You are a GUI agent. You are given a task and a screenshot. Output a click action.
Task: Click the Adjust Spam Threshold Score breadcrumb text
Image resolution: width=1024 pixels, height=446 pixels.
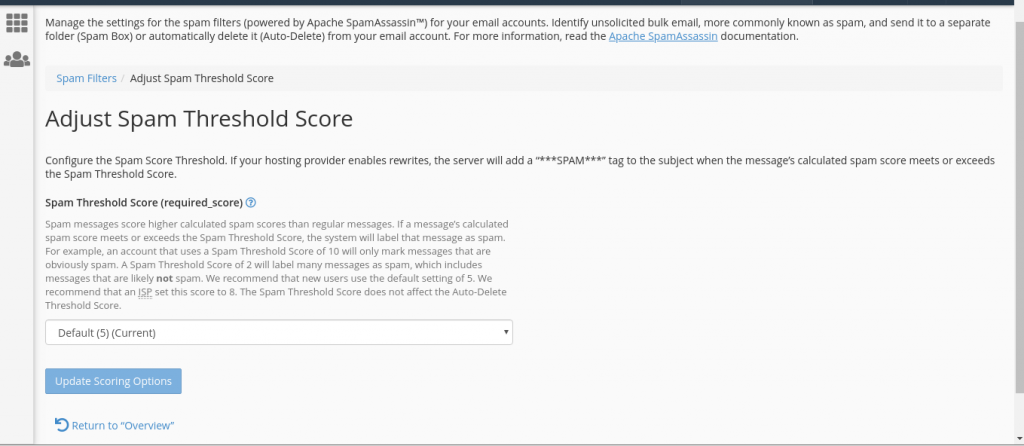[x=202, y=78]
